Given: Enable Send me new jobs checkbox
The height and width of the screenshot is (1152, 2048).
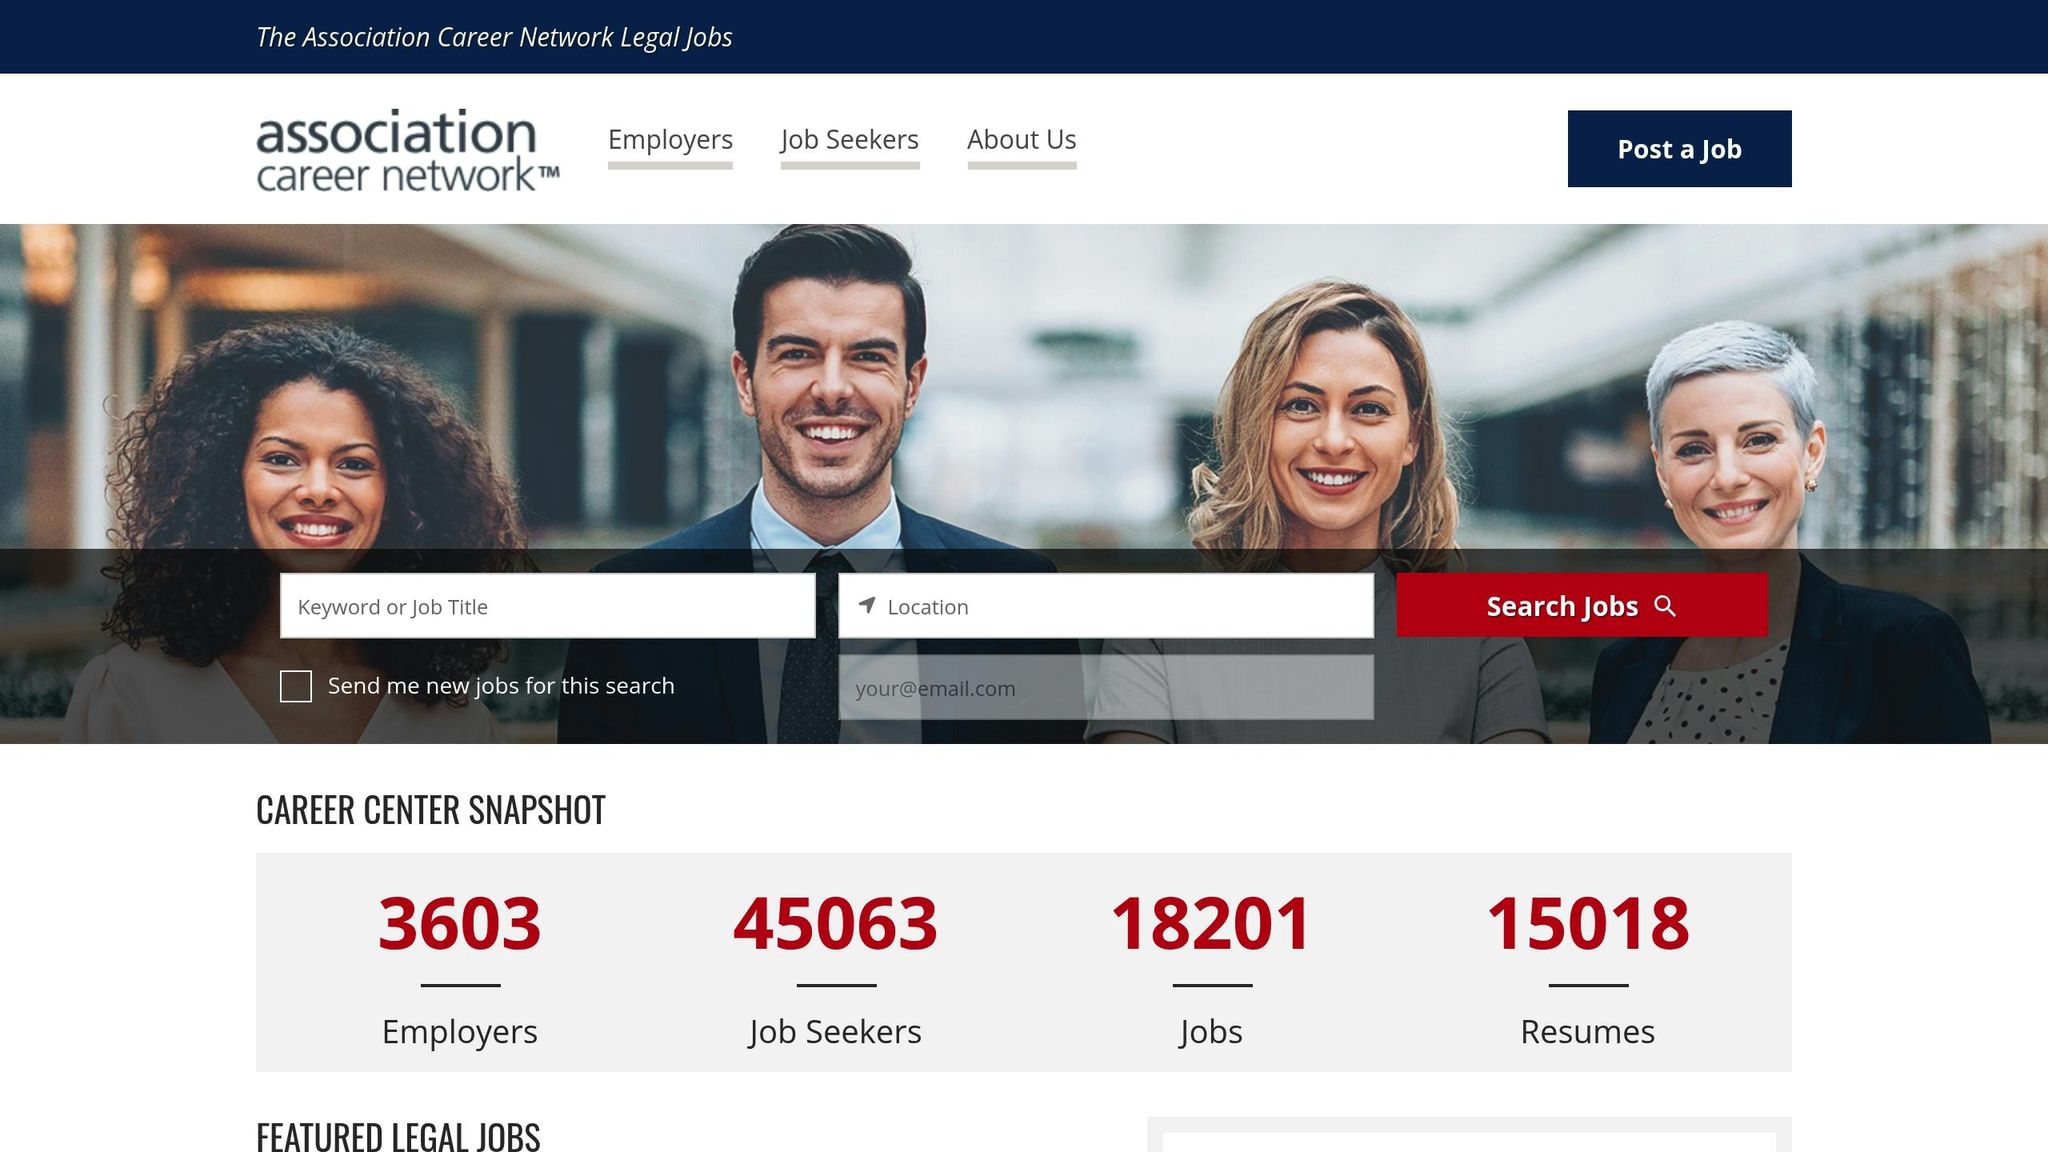Looking at the screenshot, I should pos(296,686).
